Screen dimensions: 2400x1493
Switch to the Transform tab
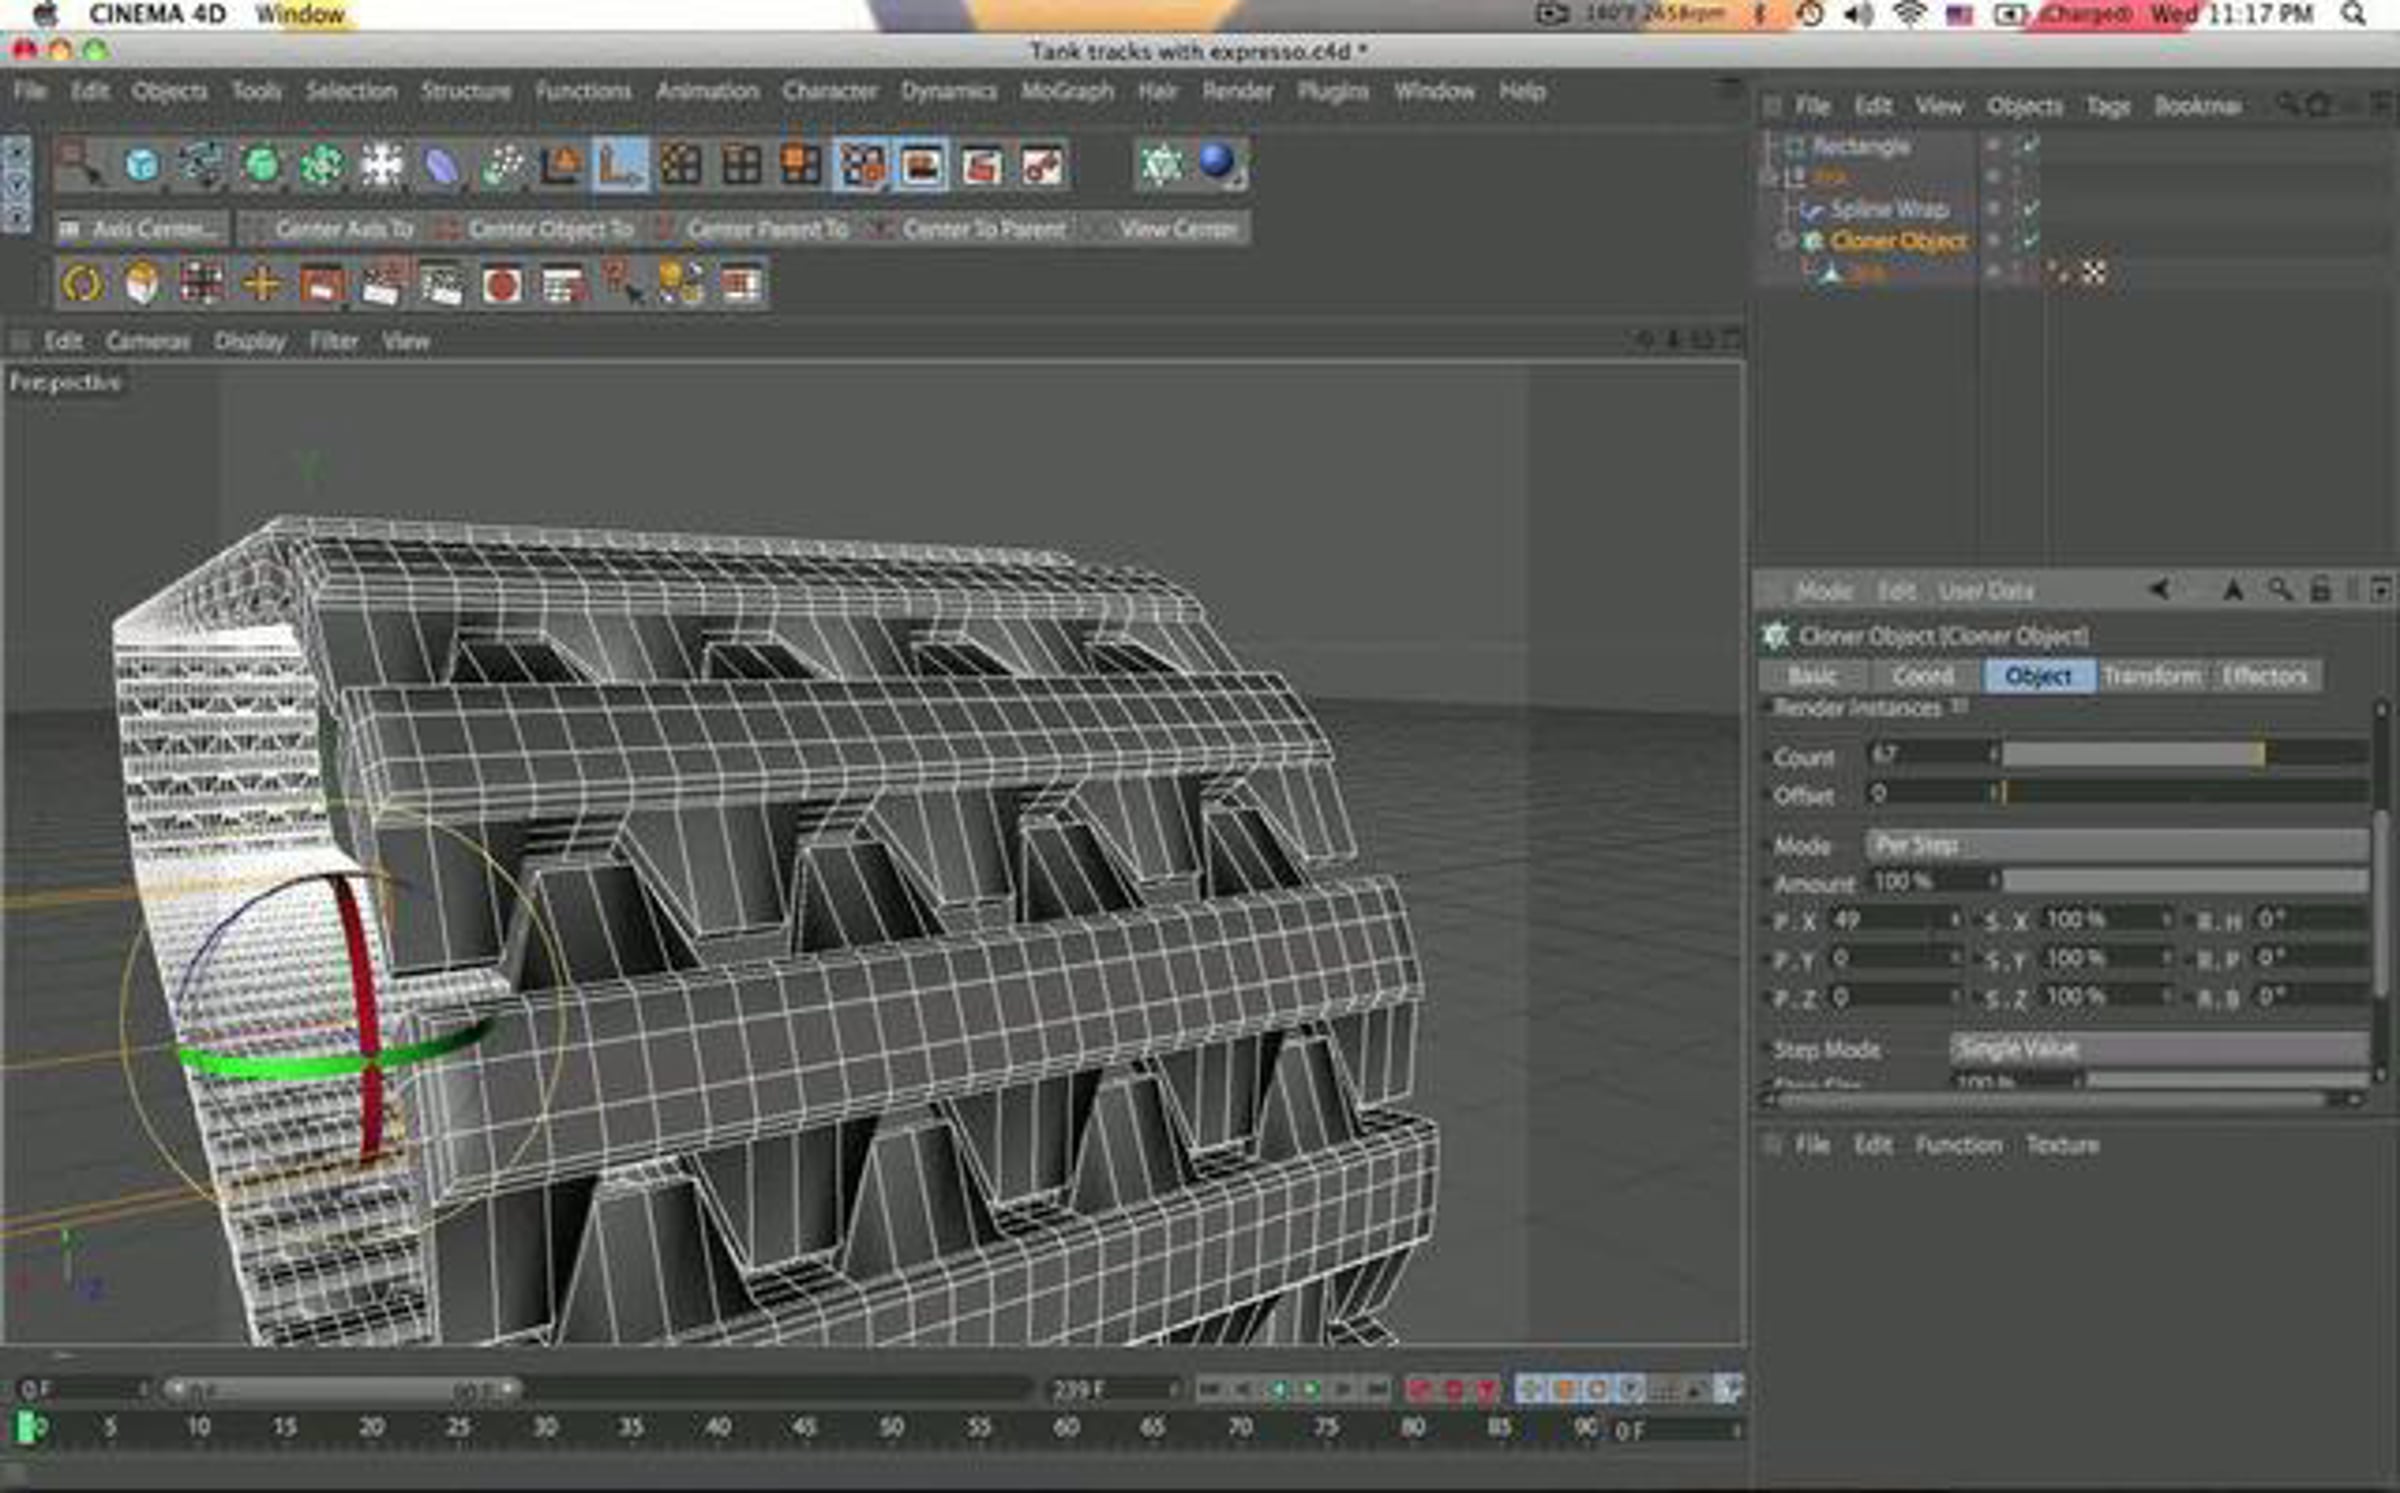click(x=2152, y=677)
